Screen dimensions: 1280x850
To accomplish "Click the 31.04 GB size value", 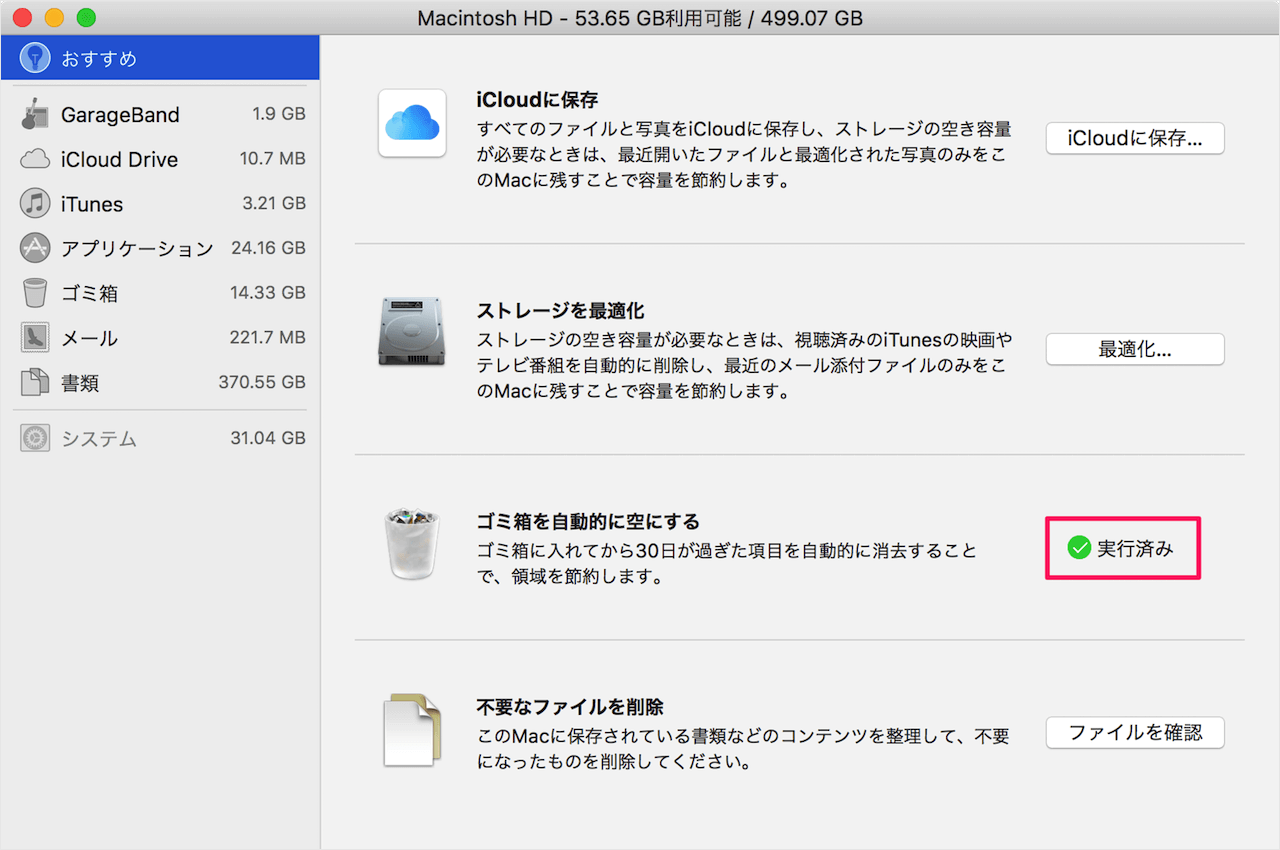I will (268, 438).
